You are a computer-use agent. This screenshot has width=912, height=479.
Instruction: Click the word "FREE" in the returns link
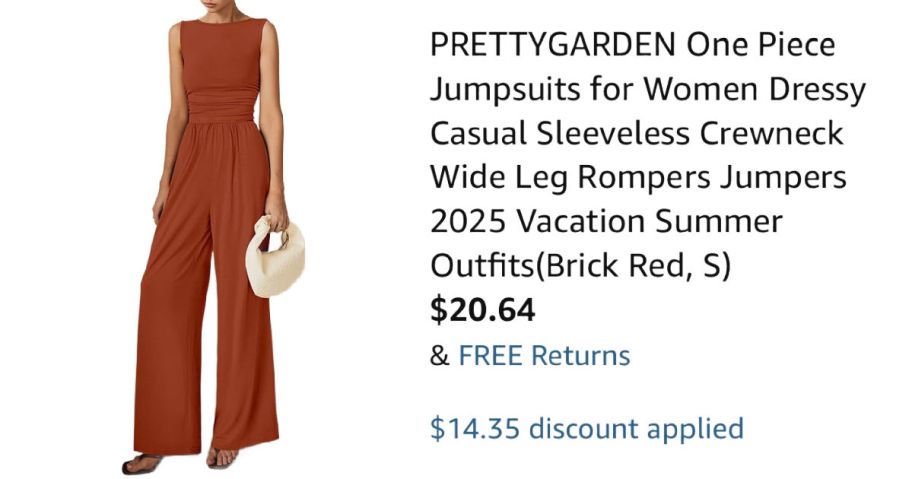[x=491, y=355]
